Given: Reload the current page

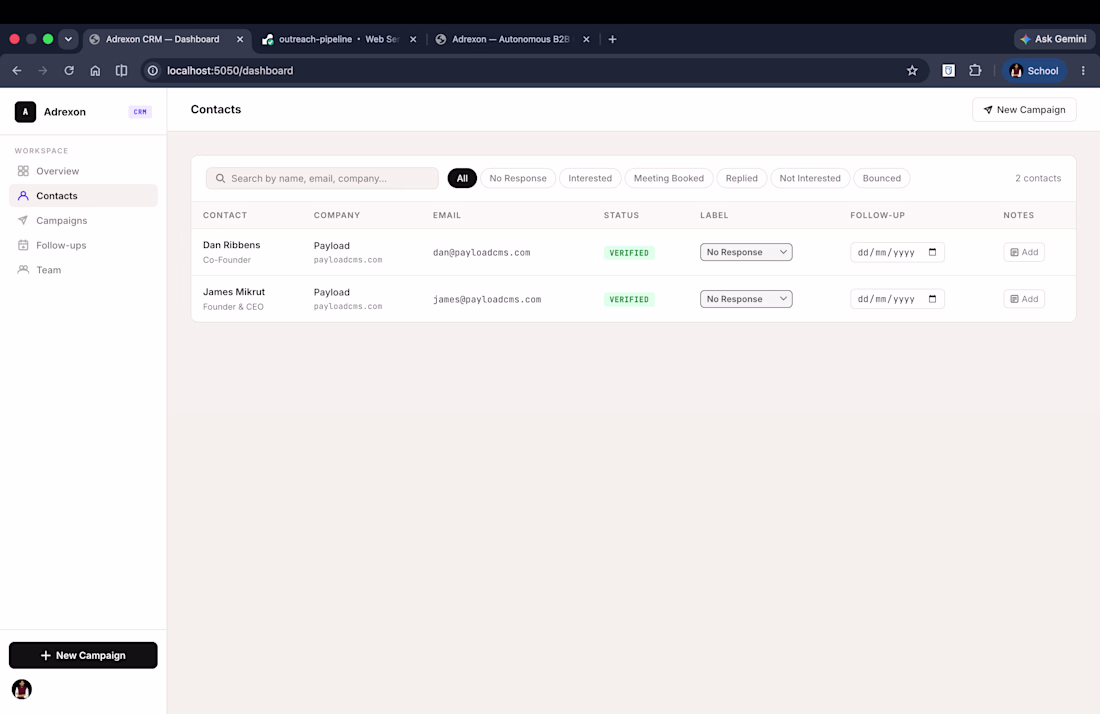Looking at the screenshot, I should (x=69, y=70).
